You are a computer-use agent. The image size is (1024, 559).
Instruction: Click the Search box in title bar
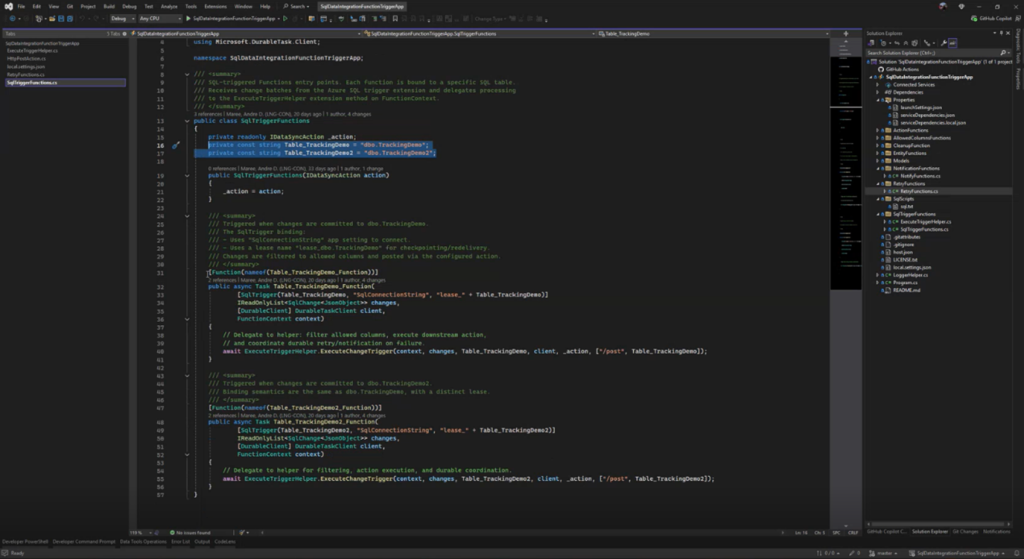[x=296, y=7]
